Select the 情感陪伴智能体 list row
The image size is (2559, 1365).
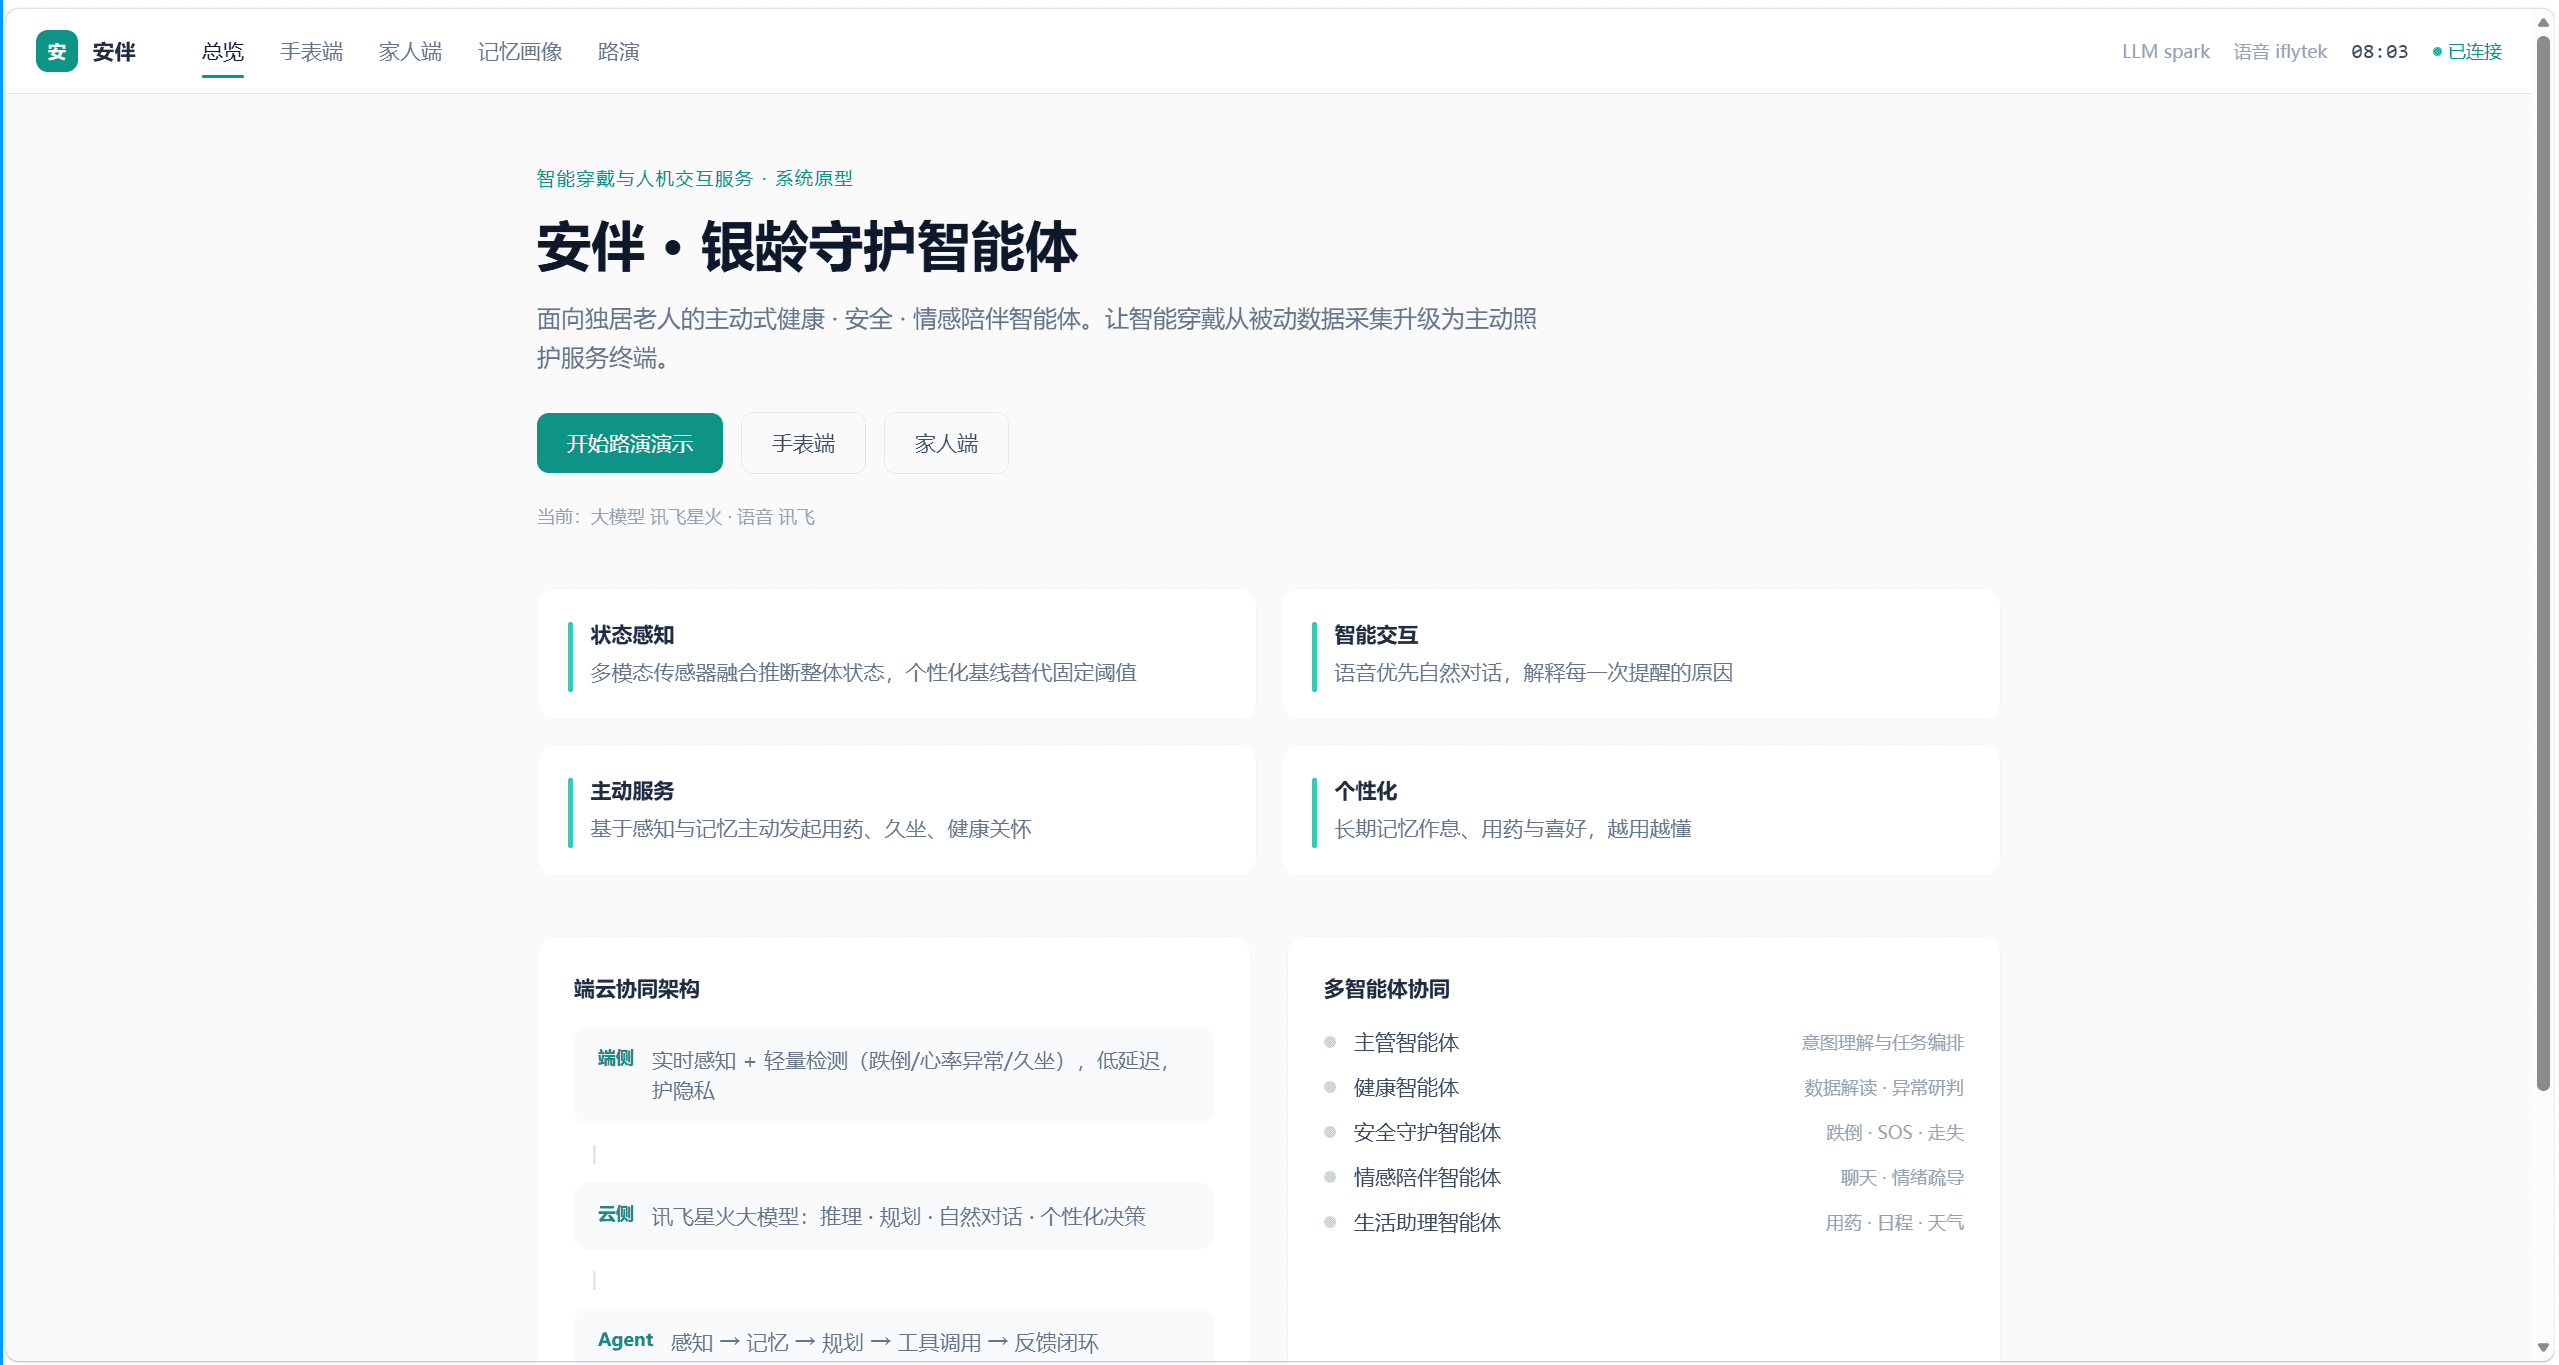coord(1643,1177)
